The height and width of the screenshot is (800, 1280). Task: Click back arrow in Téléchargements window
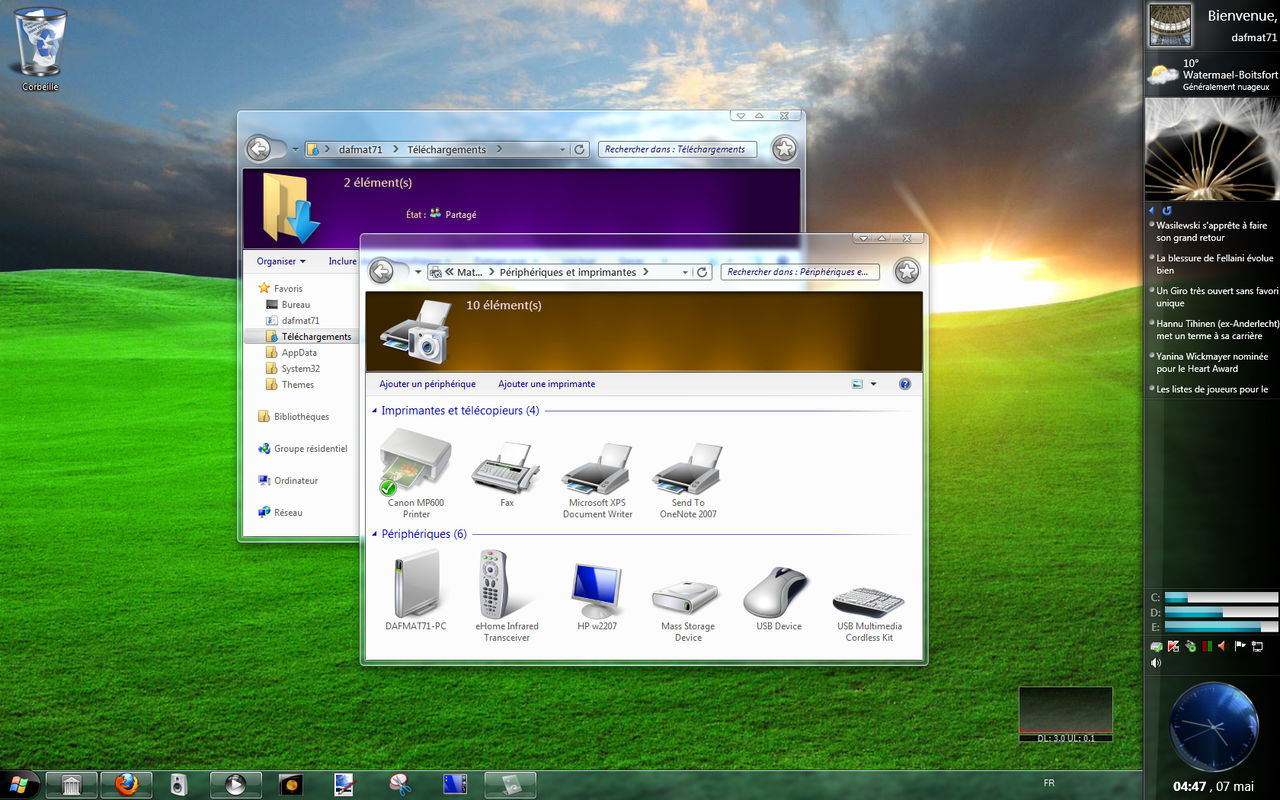pos(258,149)
